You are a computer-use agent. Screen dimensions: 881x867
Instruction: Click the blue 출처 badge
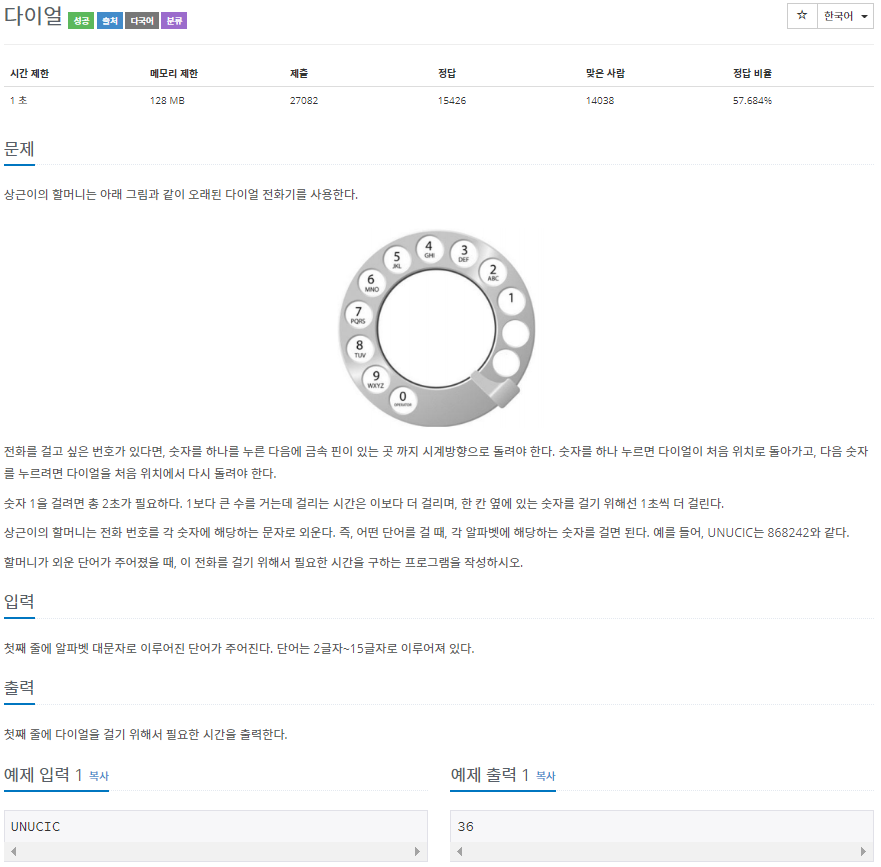[110, 21]
